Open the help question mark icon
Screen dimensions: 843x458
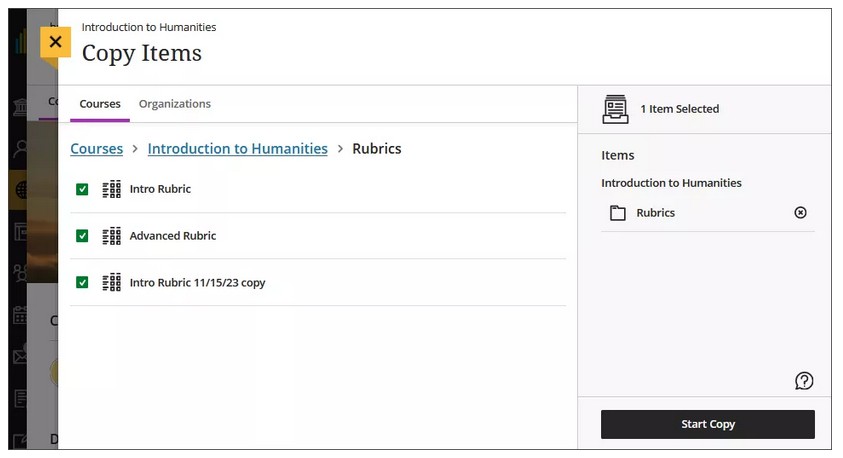804,381
